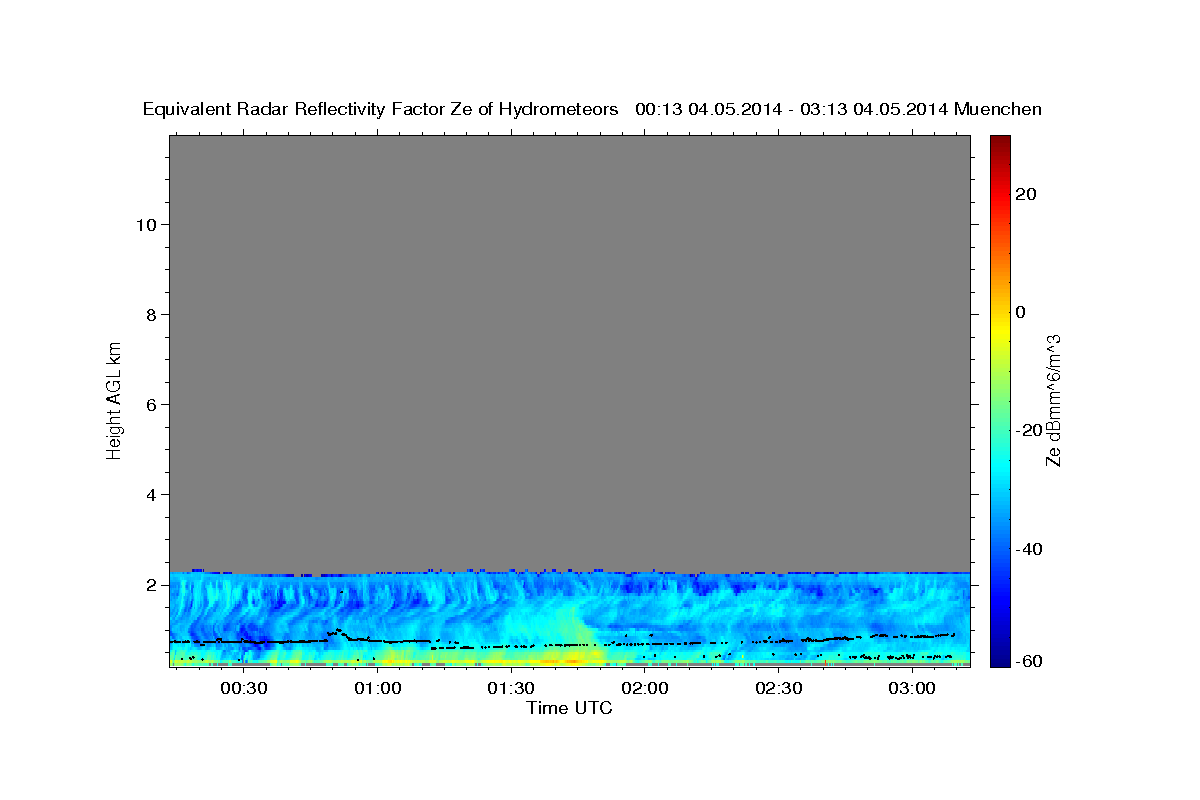The height and width of the screenshot is (800, 1200).
Task: Click the colorbar value '-40'
Action: click(x=1029, y=549)
